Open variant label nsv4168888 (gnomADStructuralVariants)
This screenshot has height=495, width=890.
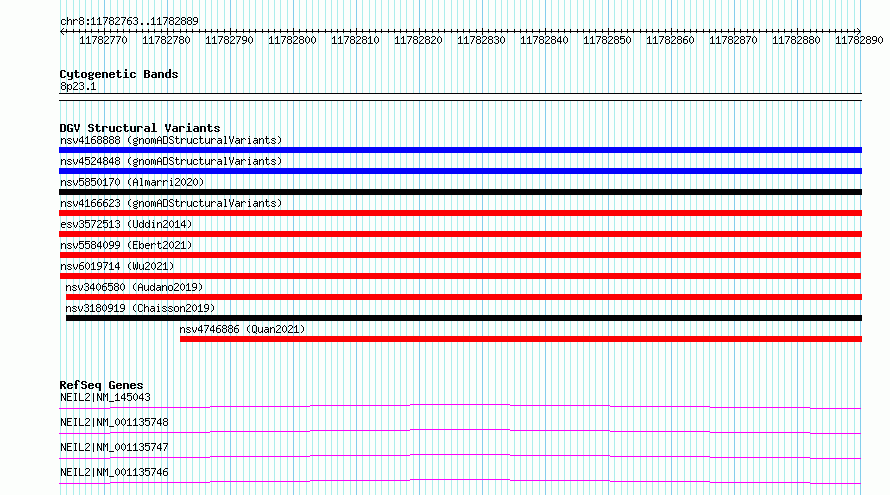pos(171,140)
